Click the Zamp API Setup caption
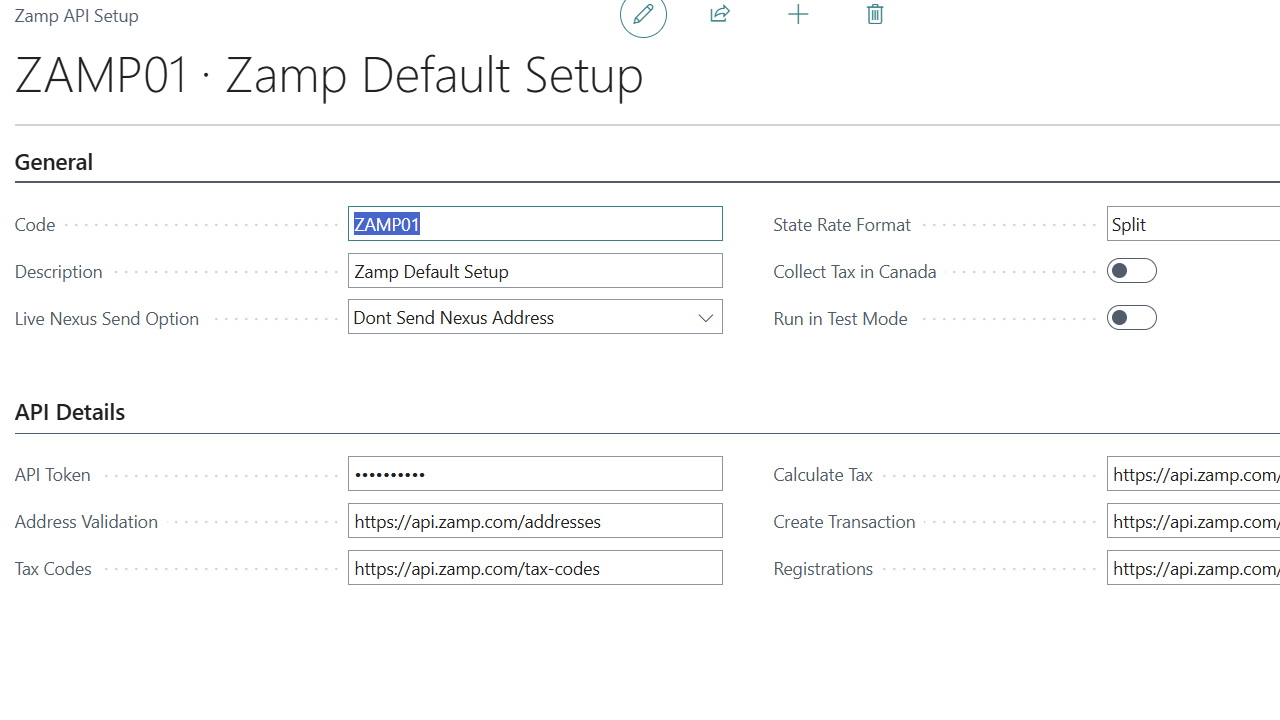This screenshot has width=1280, height=720. tap(77, 16)
